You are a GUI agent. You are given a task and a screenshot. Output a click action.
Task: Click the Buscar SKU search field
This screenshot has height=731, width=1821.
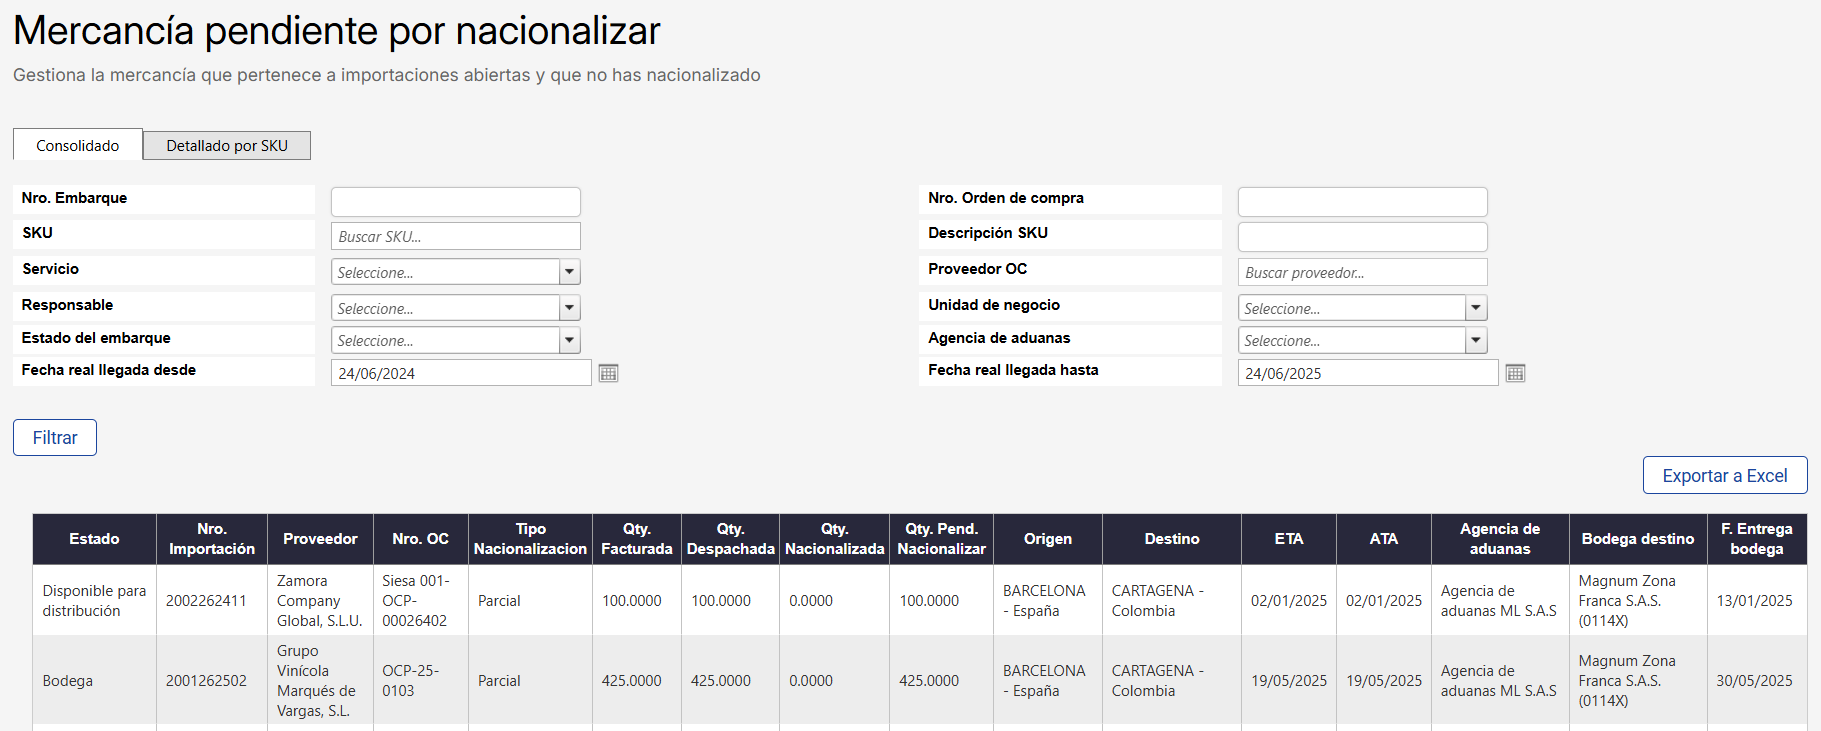455,237
